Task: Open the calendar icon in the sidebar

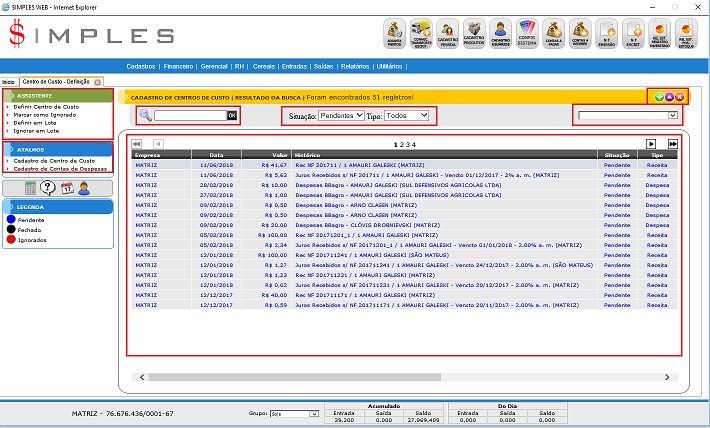Action: [x=66, y=188]
